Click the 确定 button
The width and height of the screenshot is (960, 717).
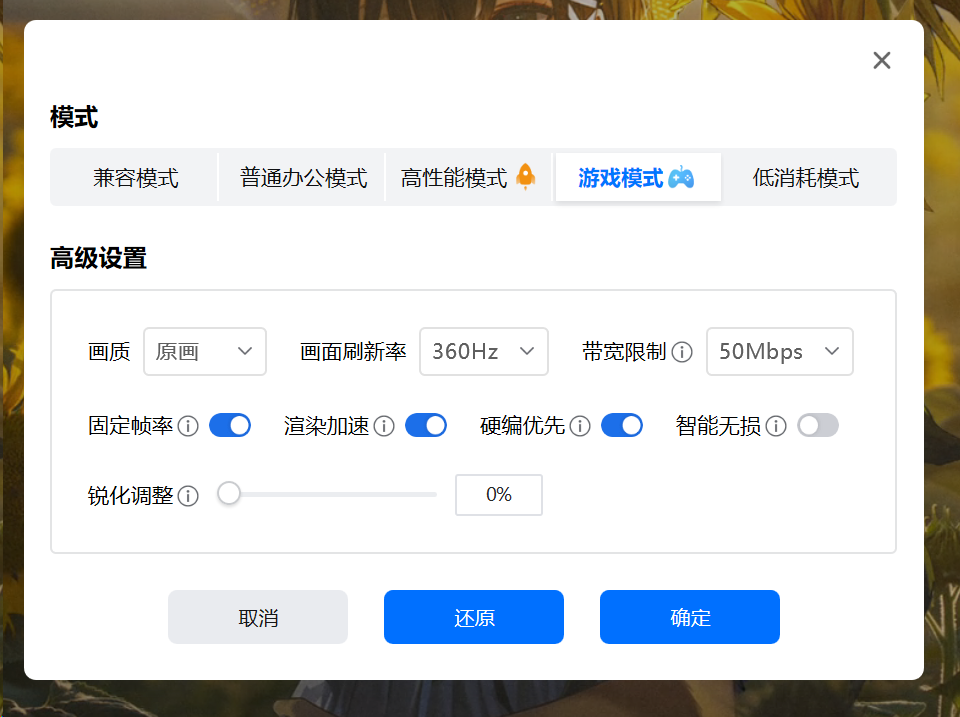tap(690, 617)
